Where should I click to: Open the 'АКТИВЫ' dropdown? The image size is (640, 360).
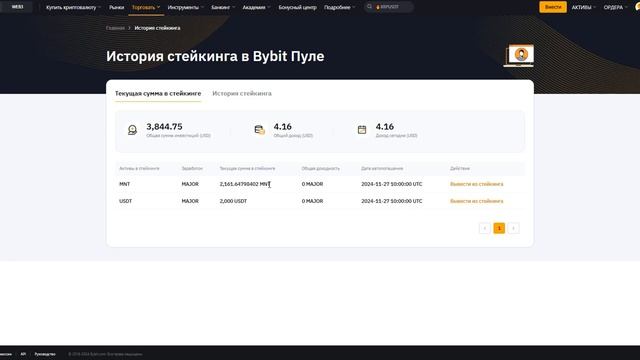tap(584, 7)
